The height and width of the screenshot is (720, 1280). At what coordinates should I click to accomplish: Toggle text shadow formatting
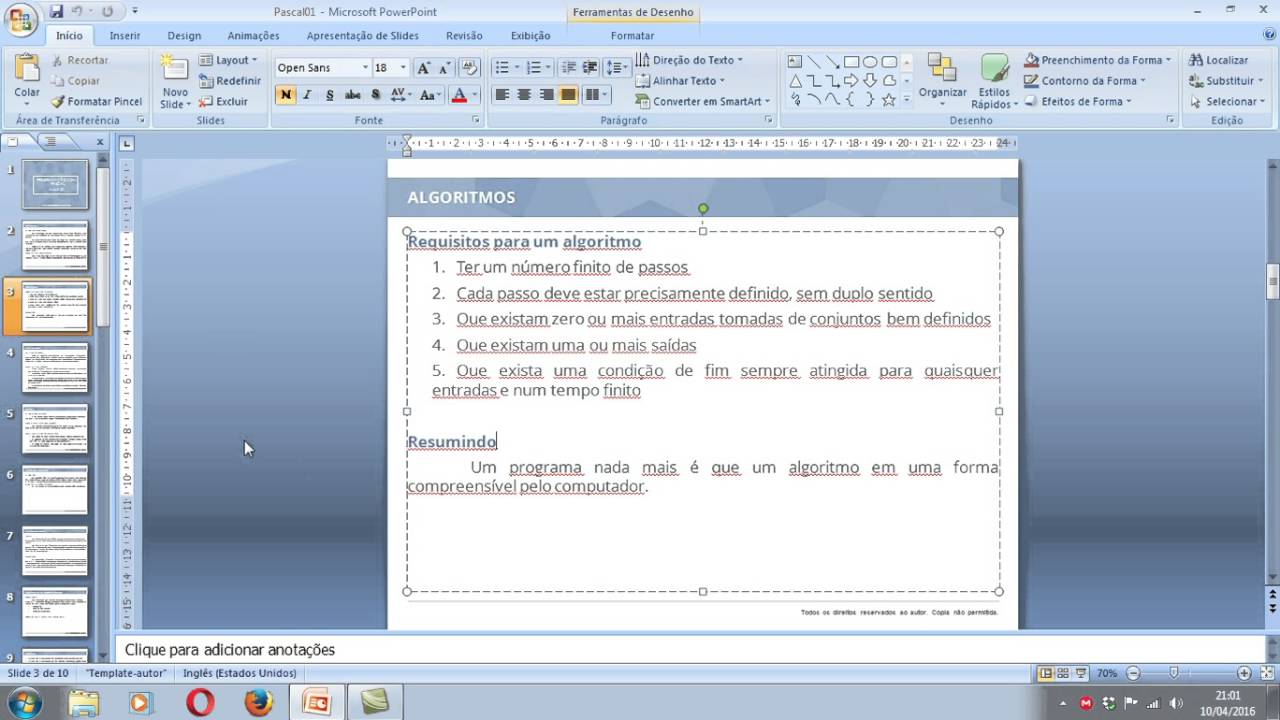(375, 95)
